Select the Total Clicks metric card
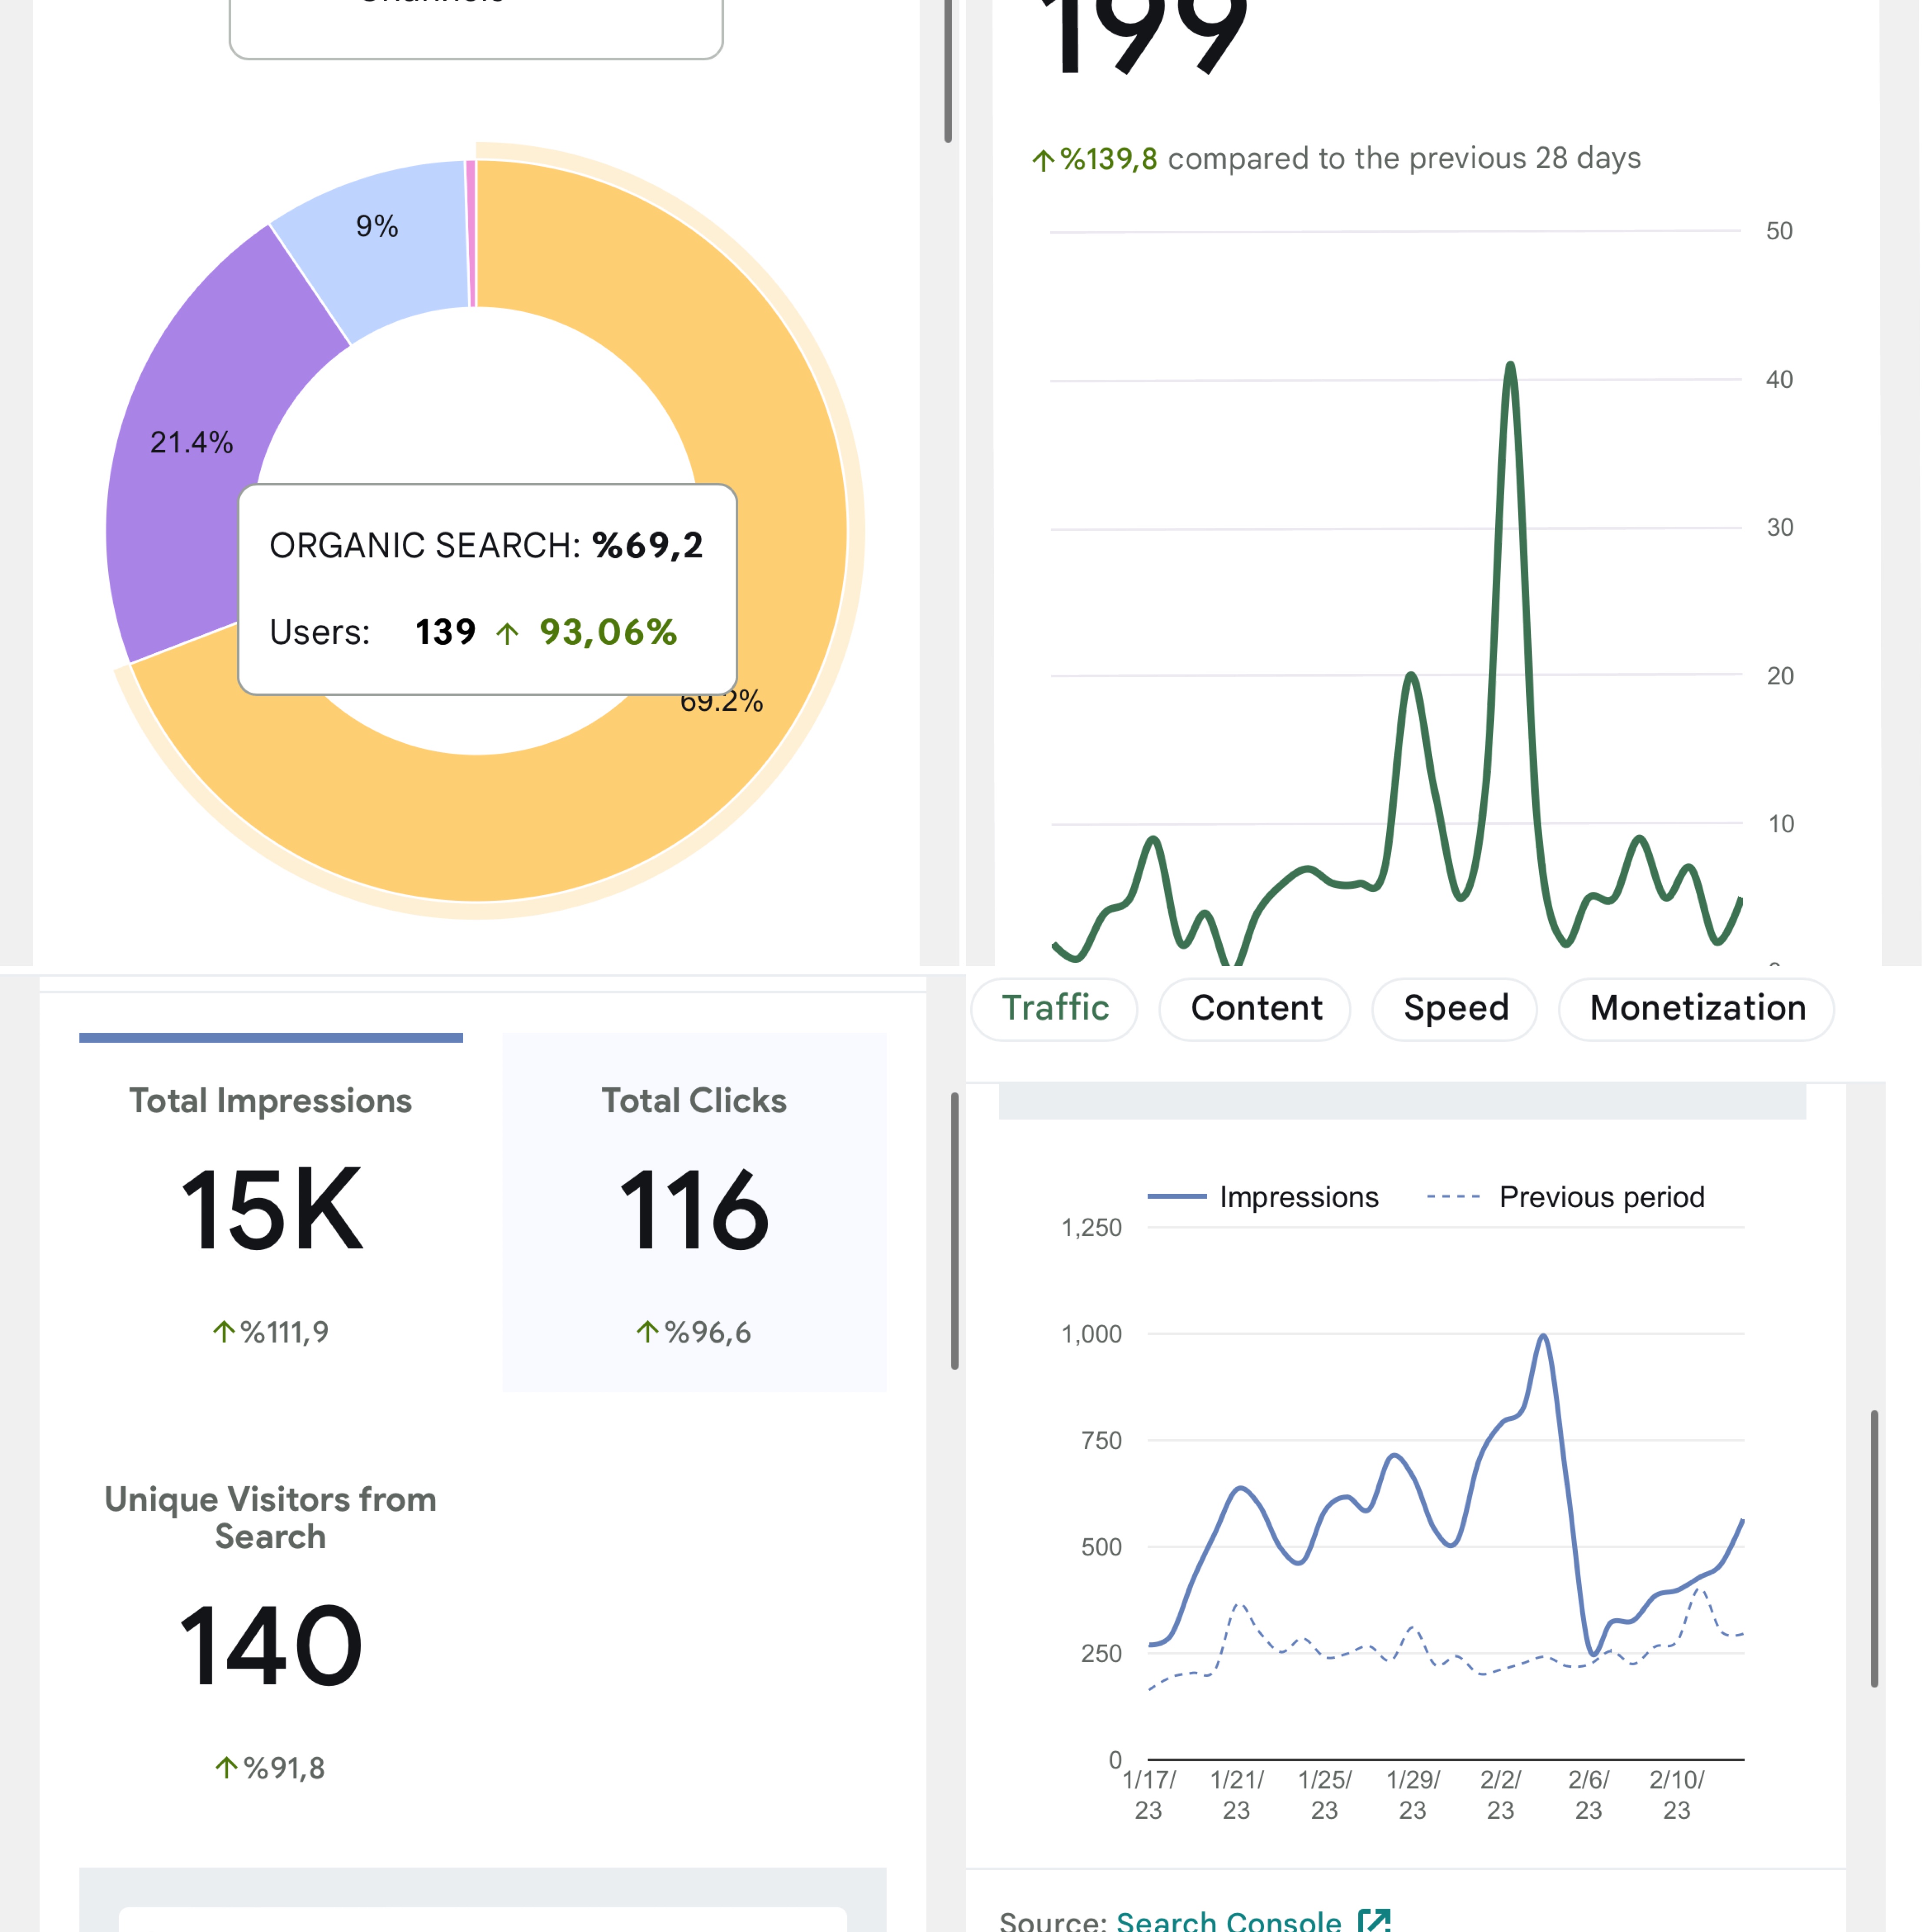 694,1212
